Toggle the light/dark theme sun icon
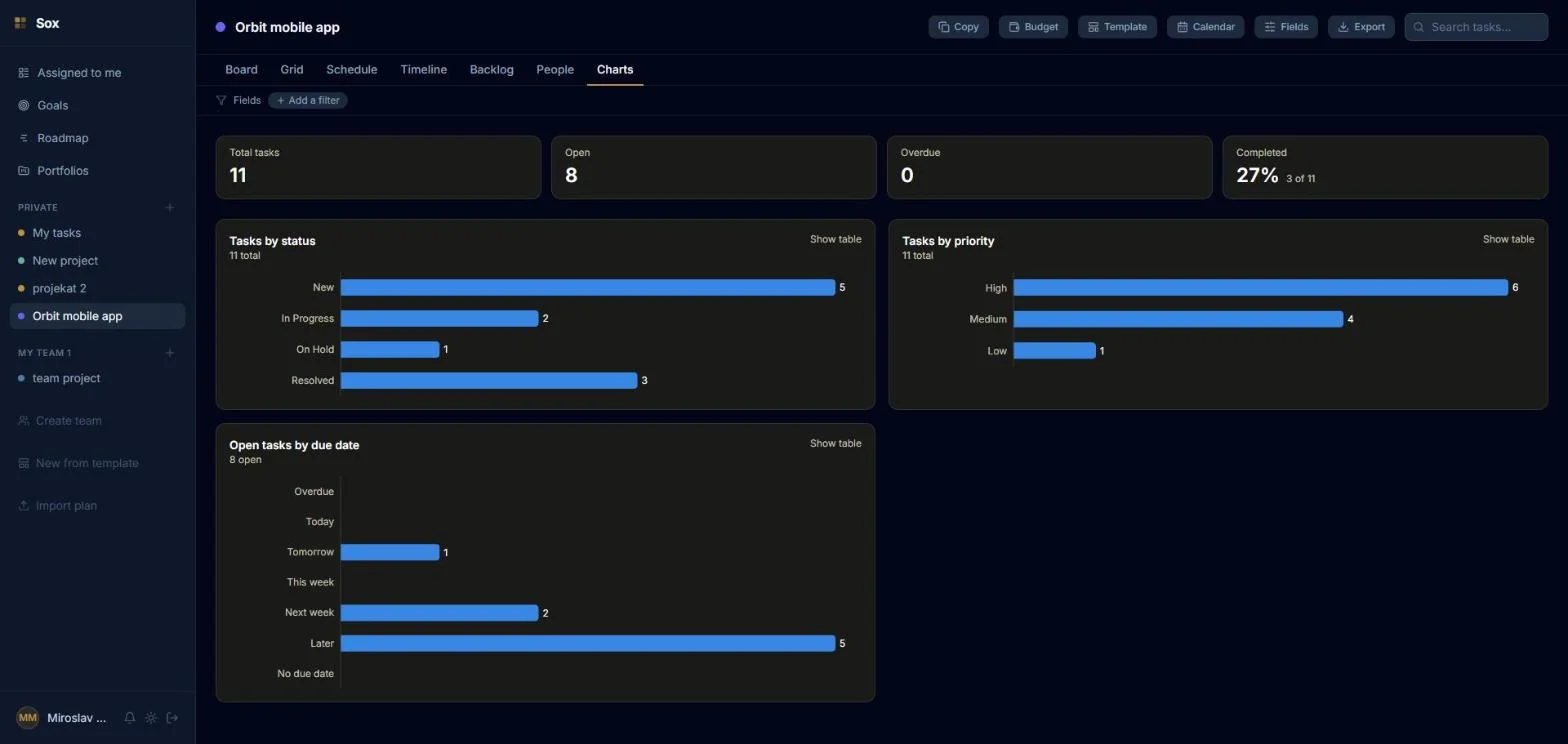This screenshot has width=1568, height=744. point(151,718)
